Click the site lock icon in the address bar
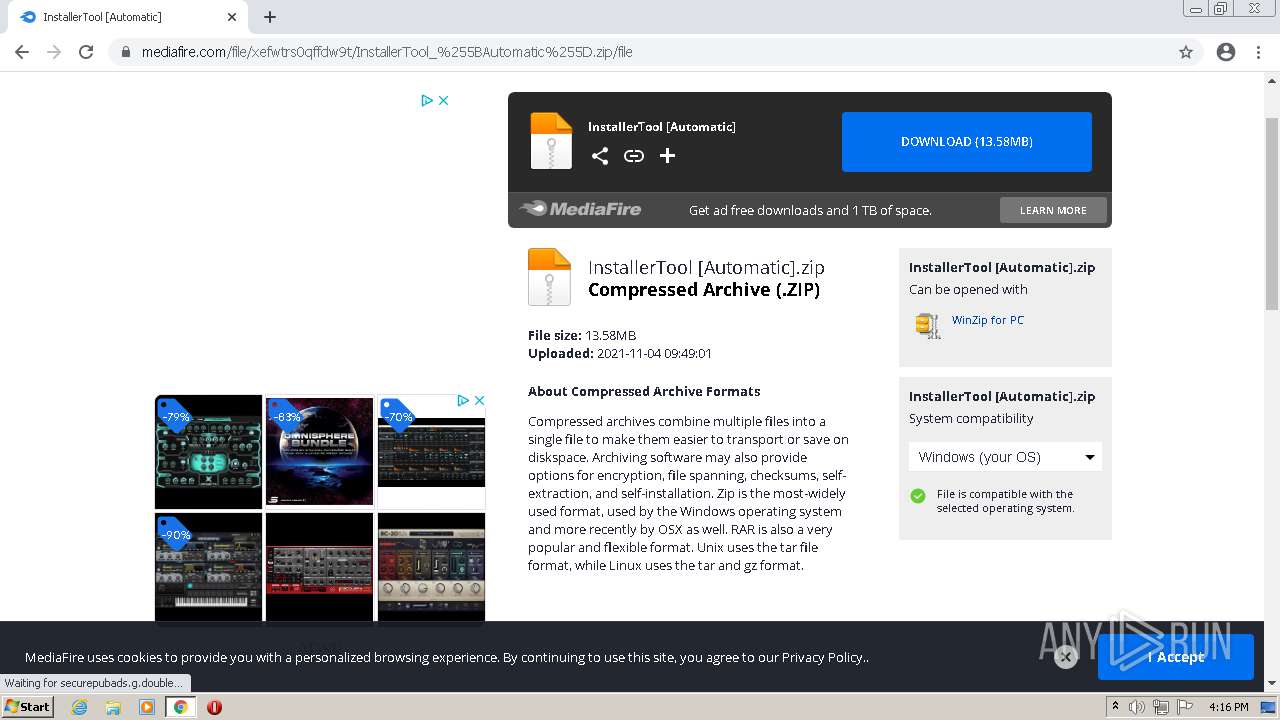Screen dimensions: 1280x720 coord(126,52)
